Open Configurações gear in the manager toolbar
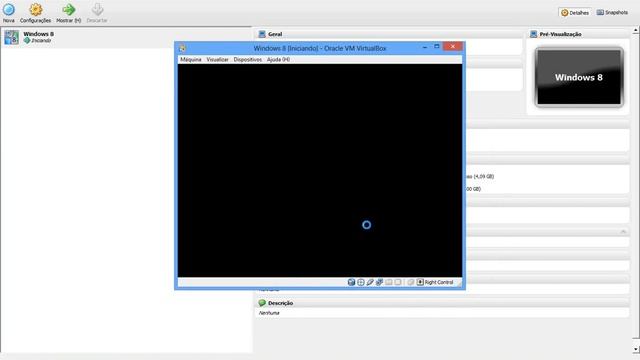Viewport: 640px width, 360px height. (x=36, y=9)
